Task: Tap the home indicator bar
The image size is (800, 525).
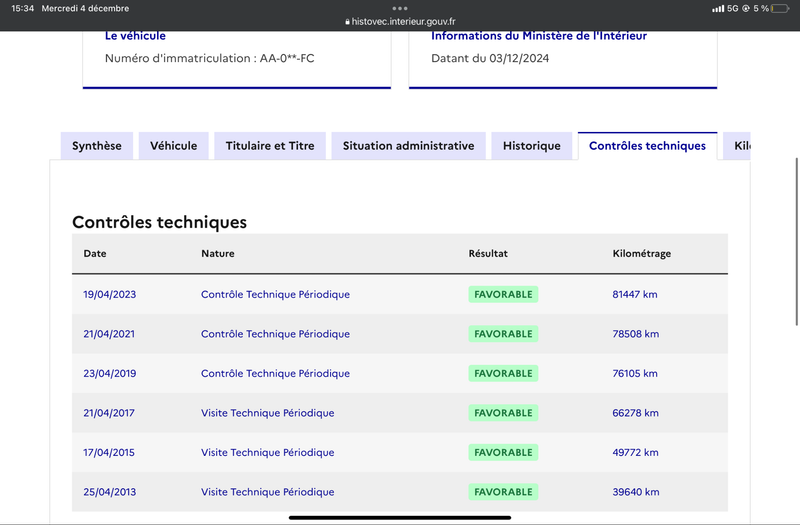Action: (400, 517)
